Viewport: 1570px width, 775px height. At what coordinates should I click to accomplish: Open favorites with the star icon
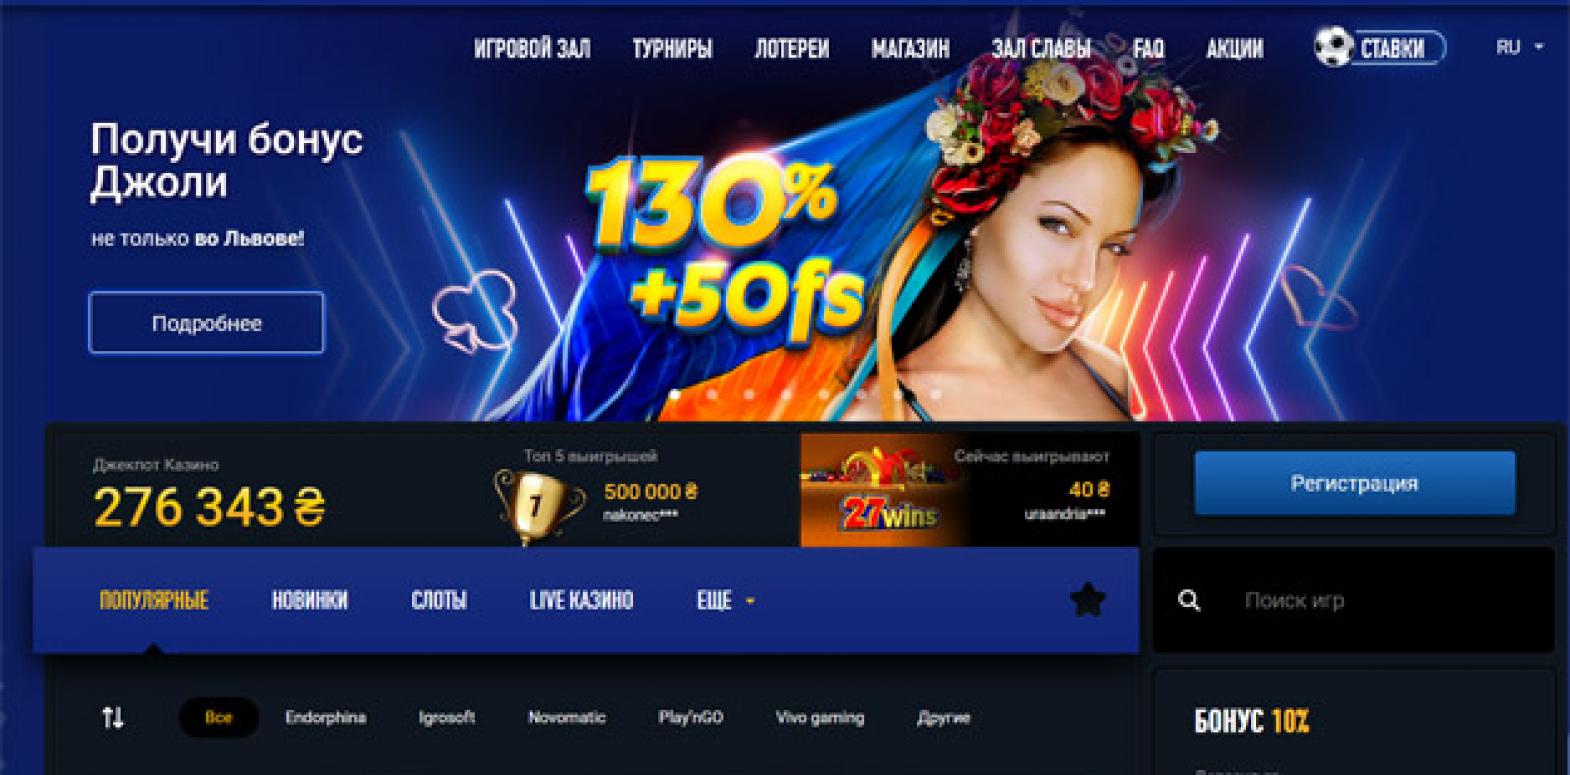point(1087,600)
